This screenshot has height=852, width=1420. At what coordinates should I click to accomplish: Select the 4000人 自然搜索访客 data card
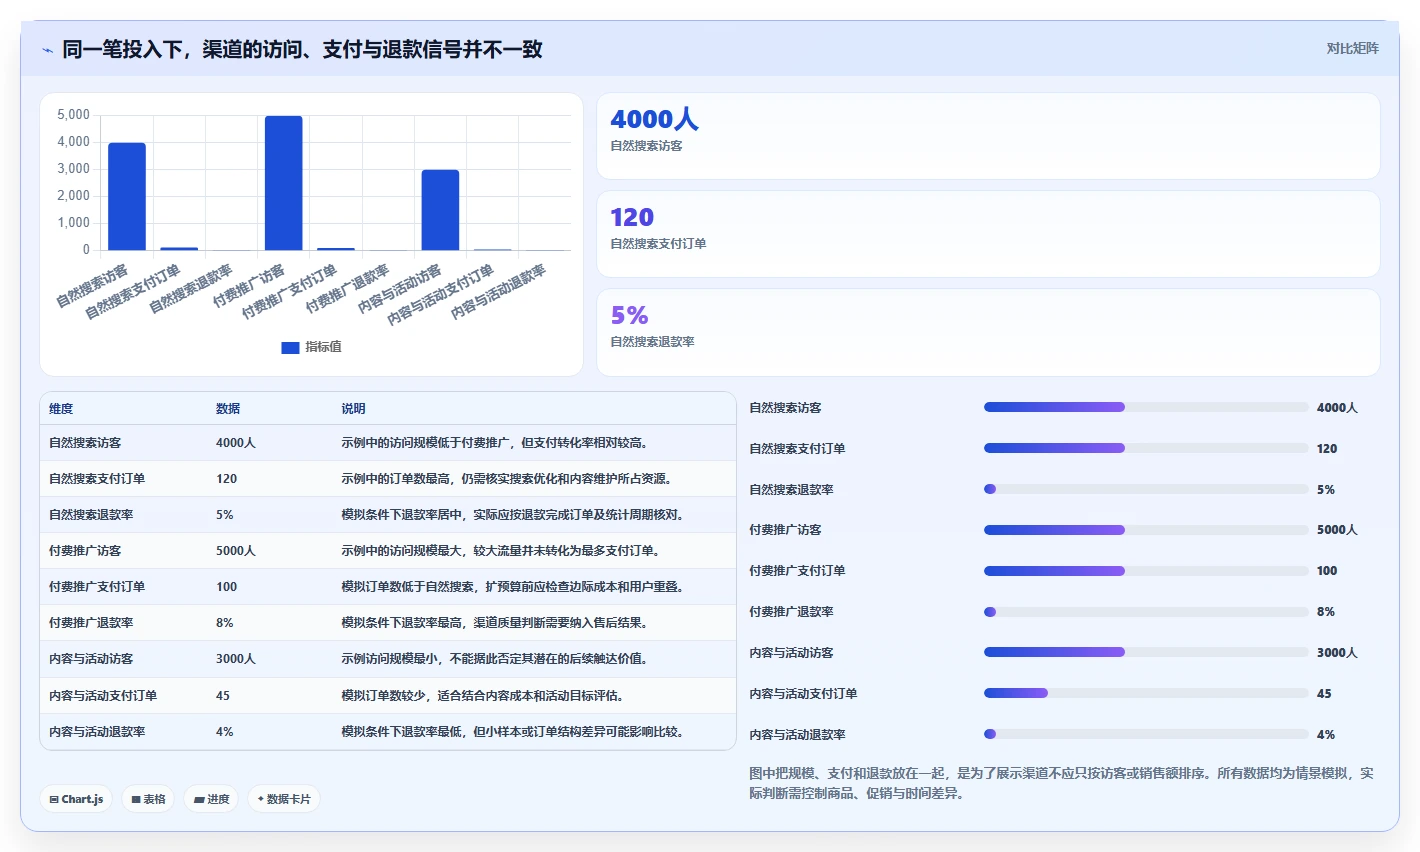988,136
